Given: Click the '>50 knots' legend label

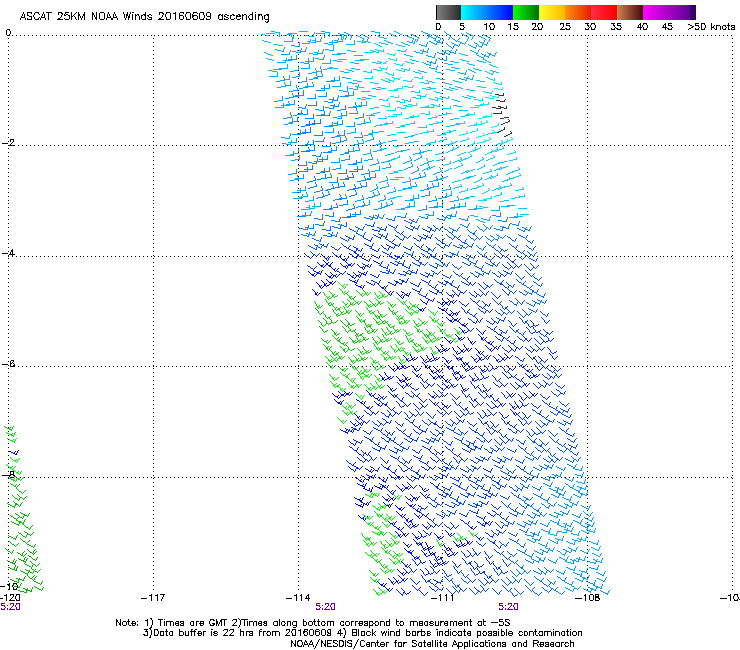Looking at the screenshot, I should (x=711, y=27).
